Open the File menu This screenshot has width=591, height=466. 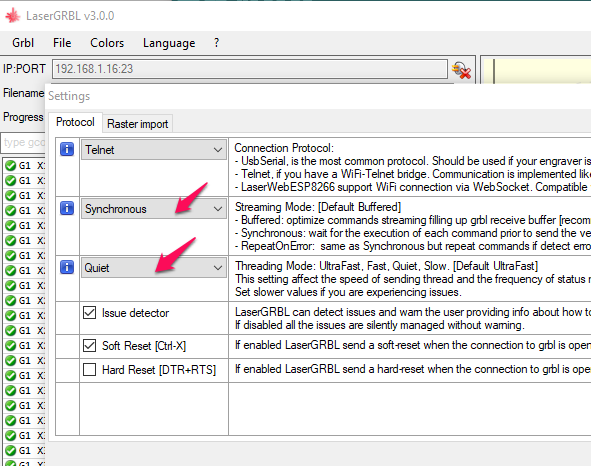click(x=62, y=43)
